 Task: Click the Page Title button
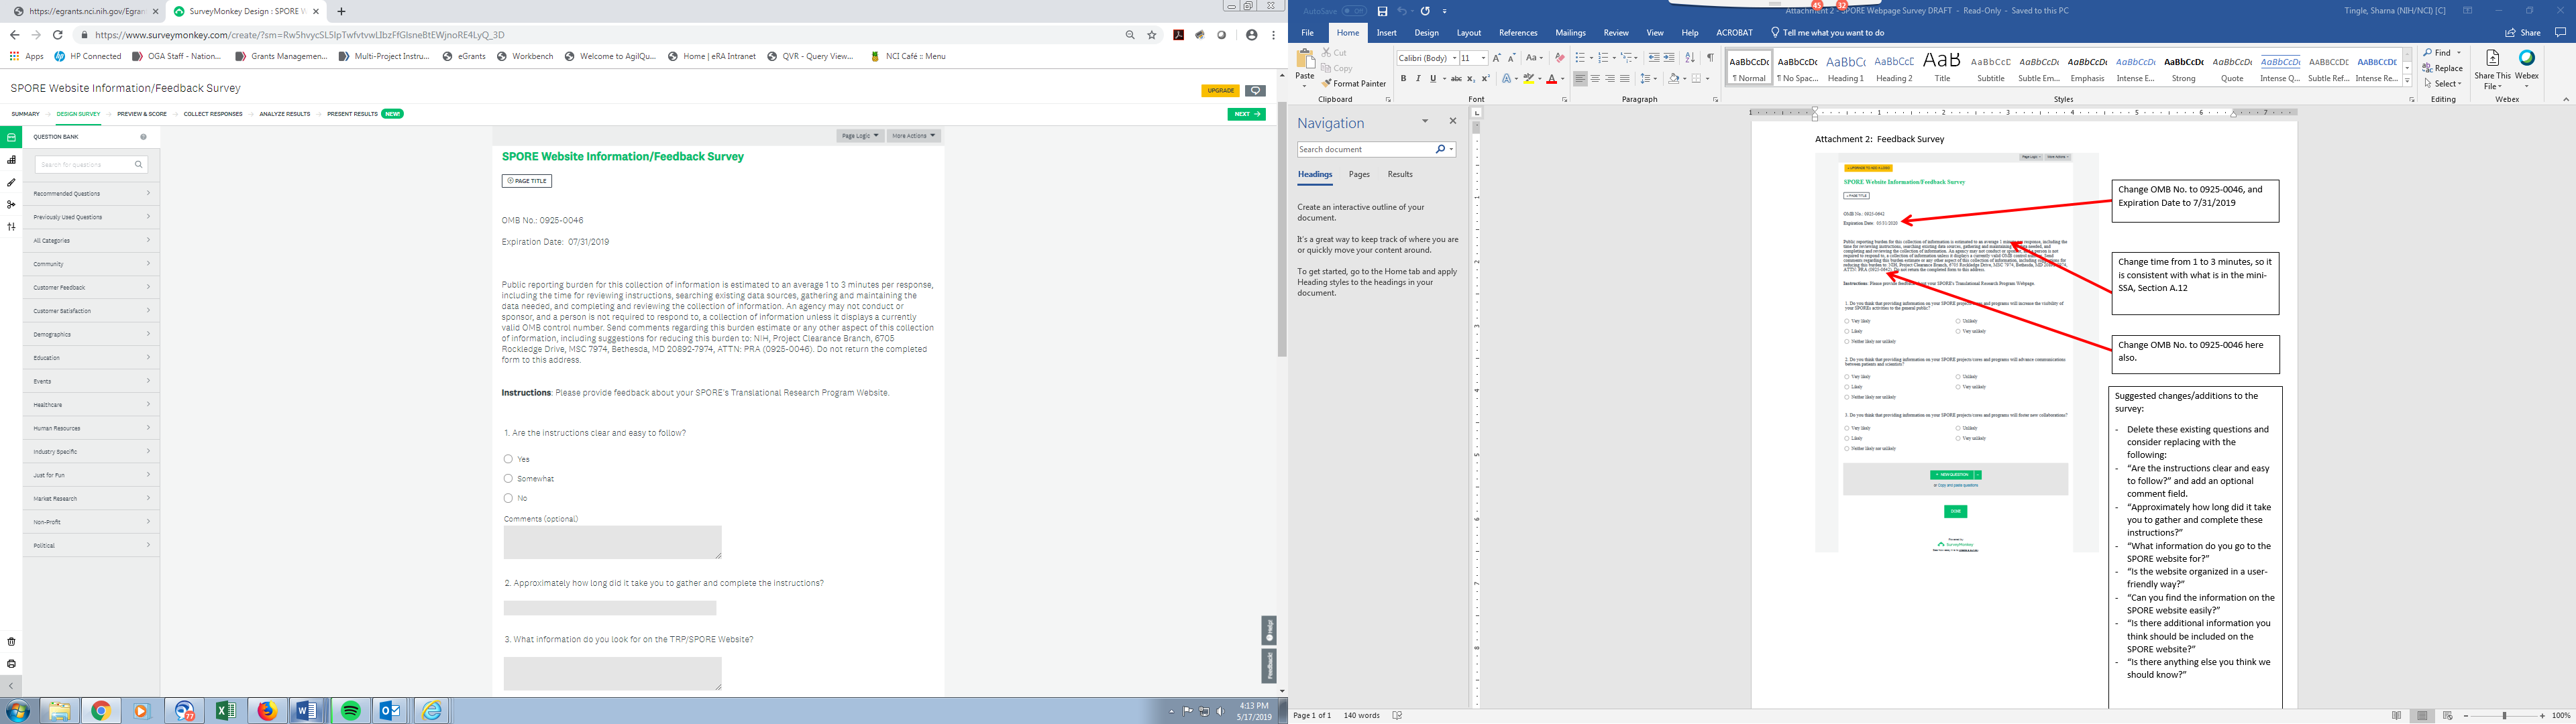(527, 181)
